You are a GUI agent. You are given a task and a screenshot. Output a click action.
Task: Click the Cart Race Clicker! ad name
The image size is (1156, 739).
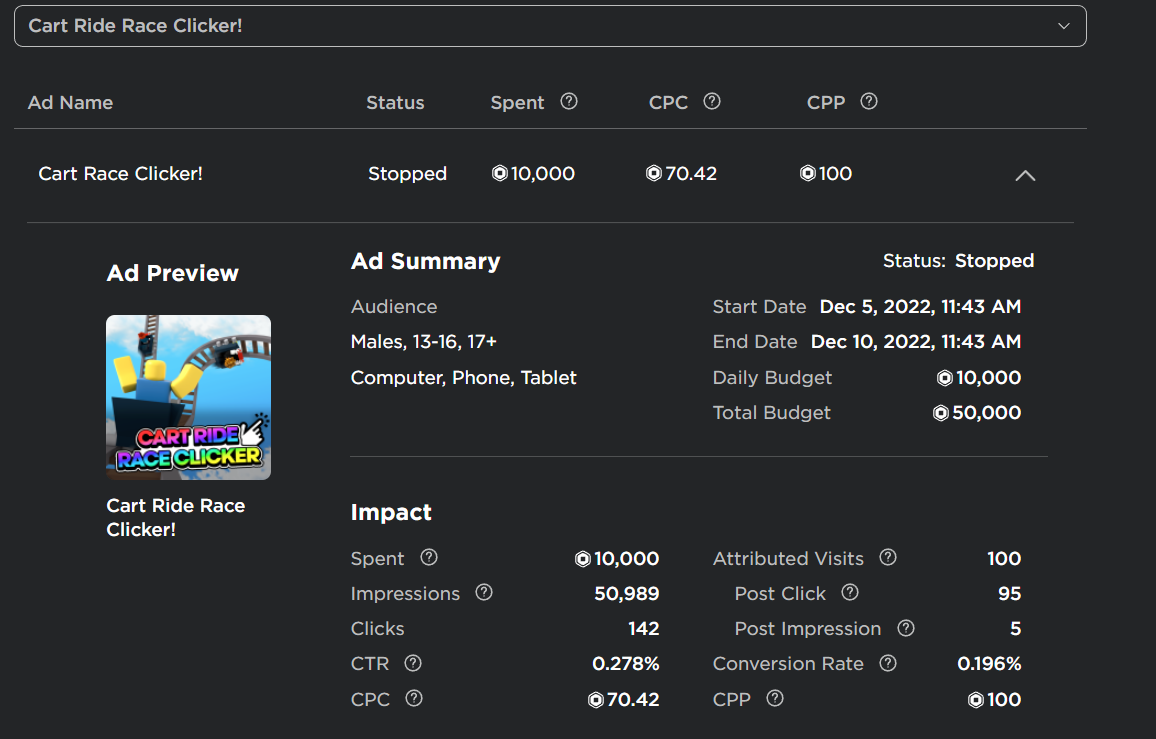[121, 173]
